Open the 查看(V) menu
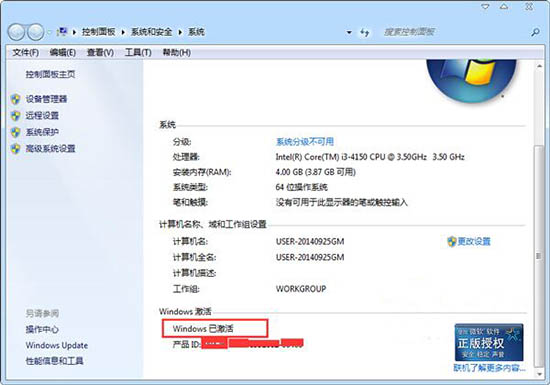Screen dimensions: 550x385 pos(100,53)
